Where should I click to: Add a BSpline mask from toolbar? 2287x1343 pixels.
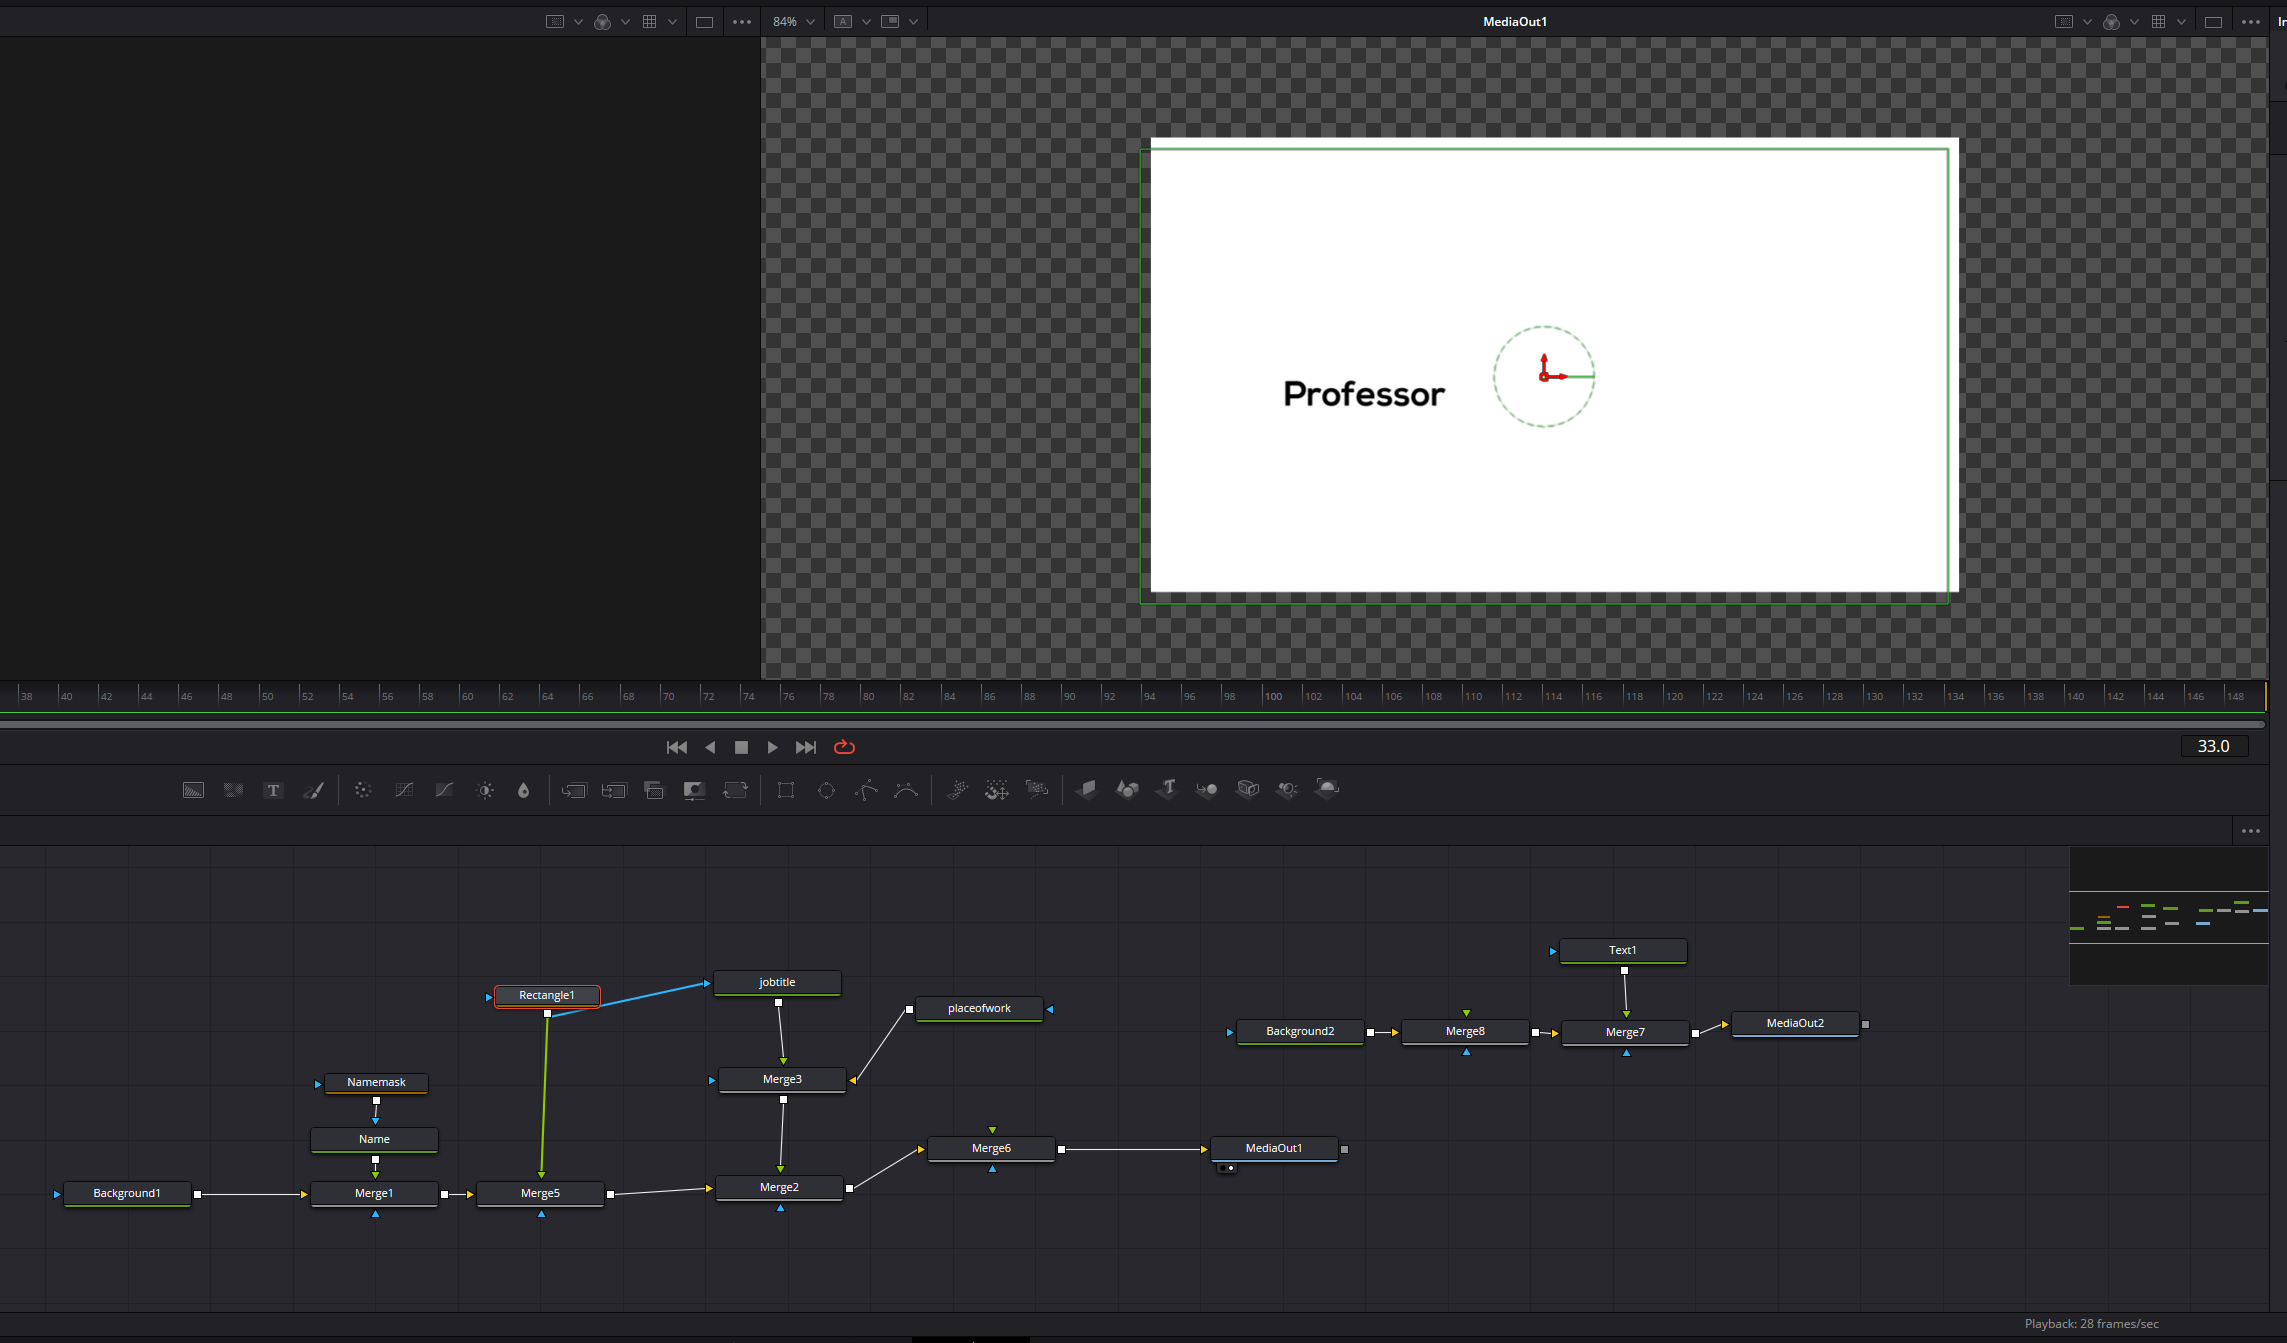point(906,790)
